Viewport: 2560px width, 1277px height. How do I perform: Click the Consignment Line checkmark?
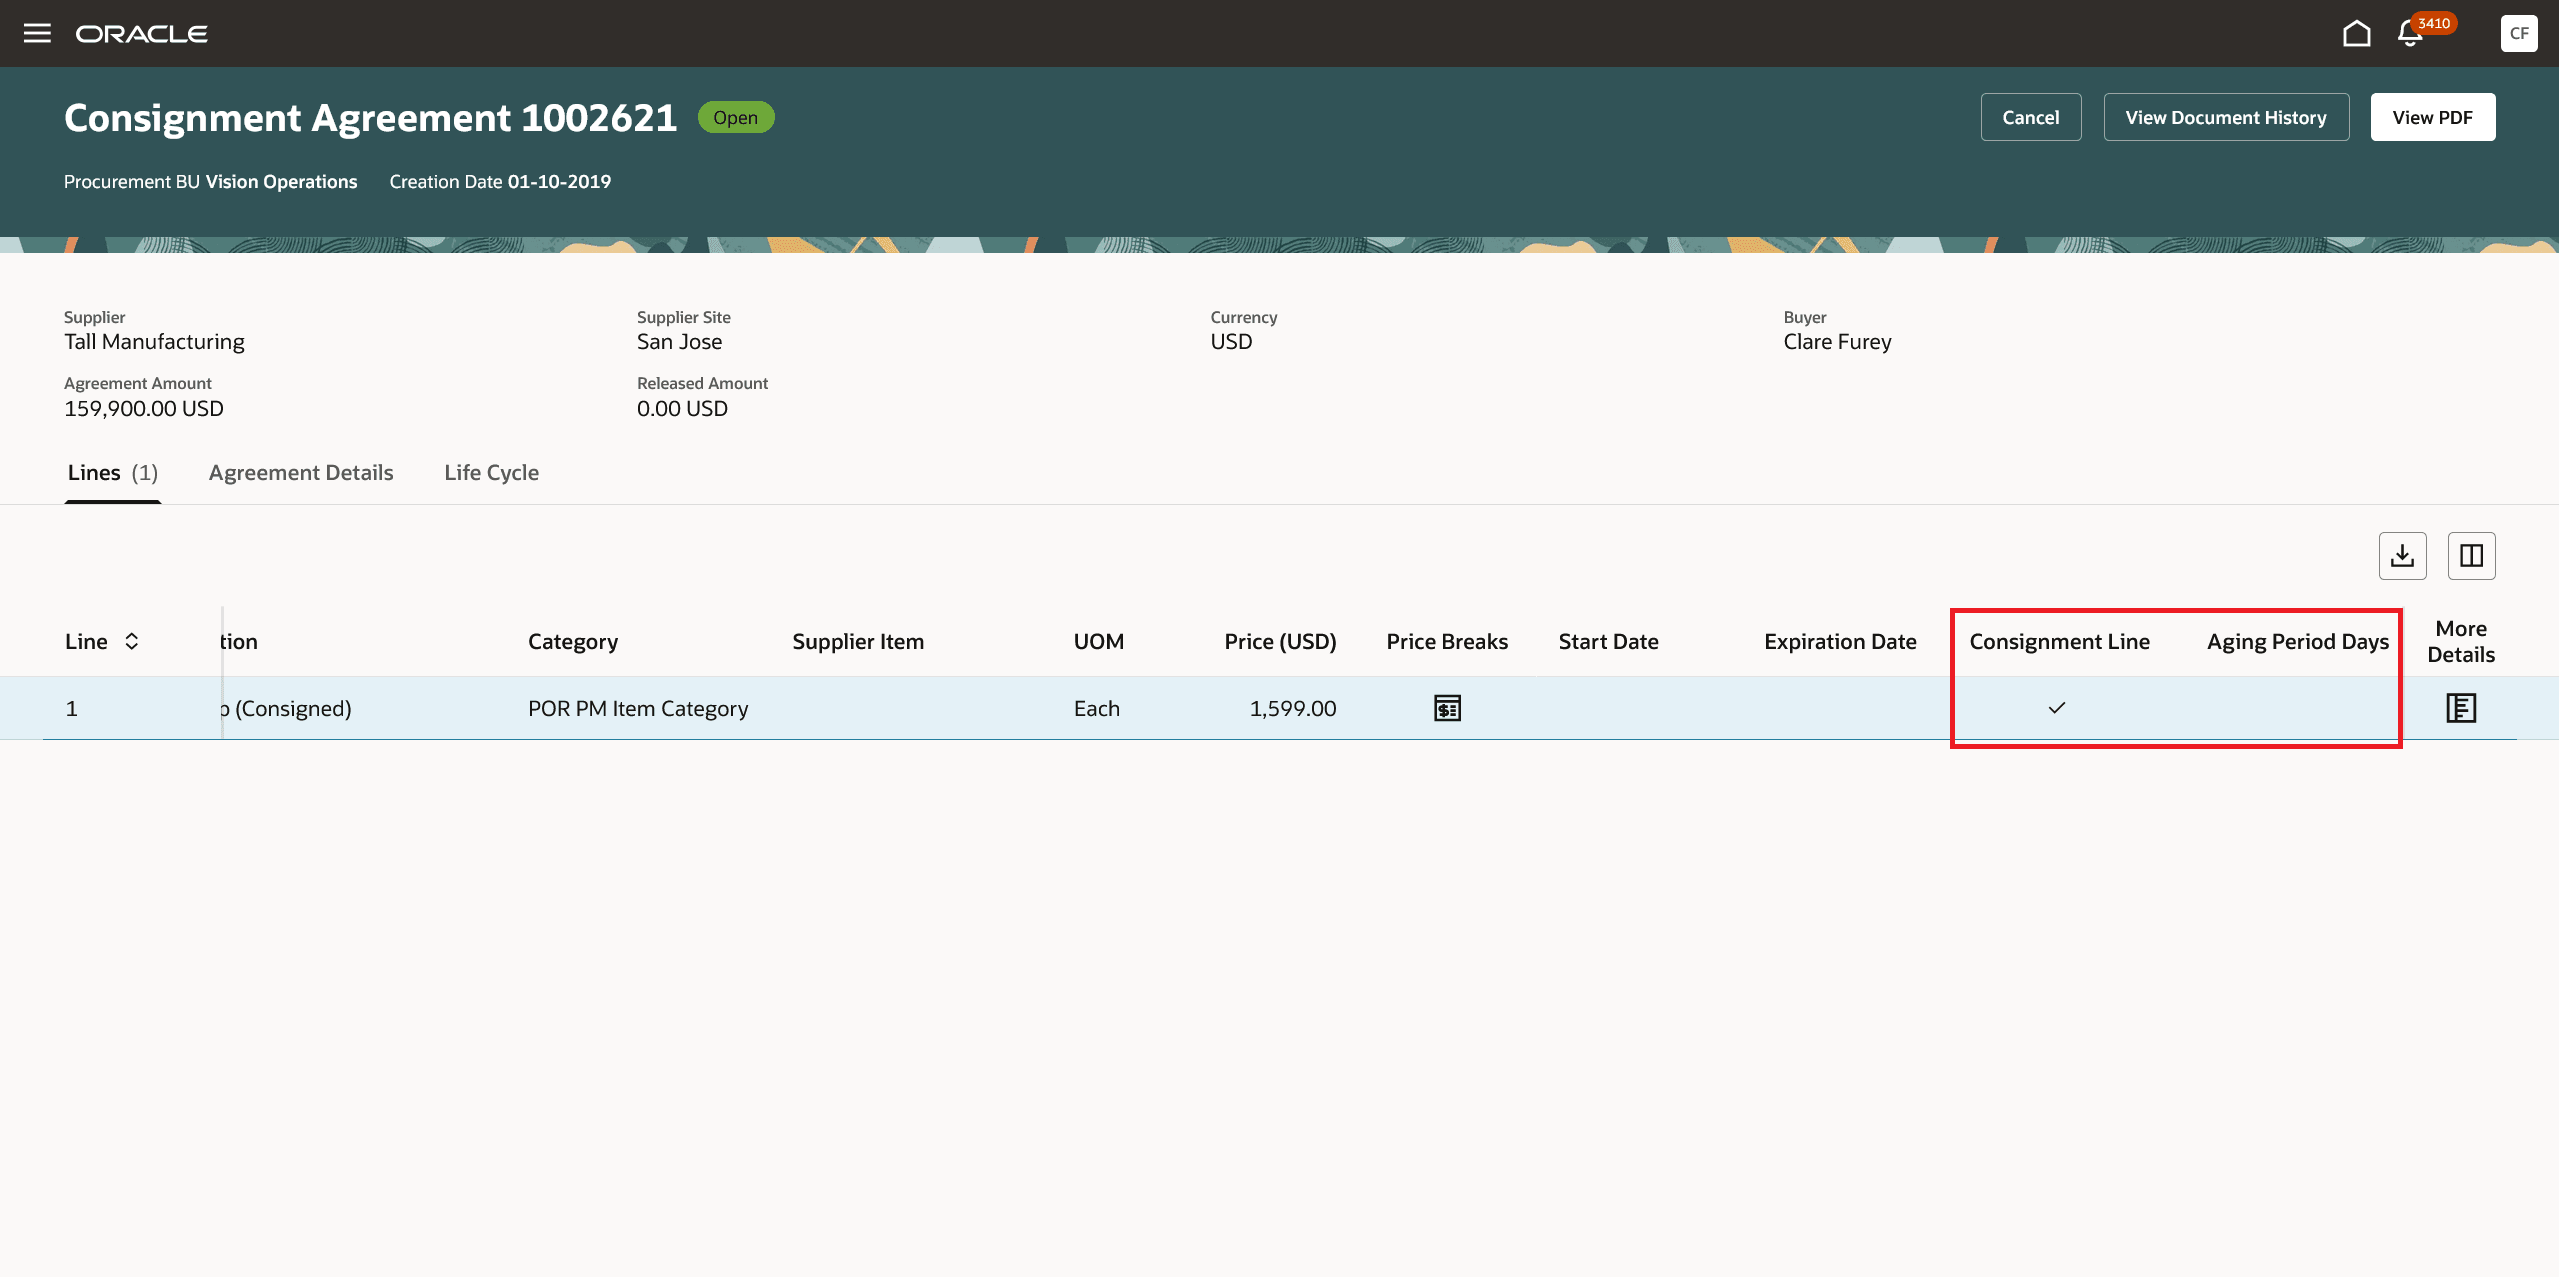(x=2057, y=708)
